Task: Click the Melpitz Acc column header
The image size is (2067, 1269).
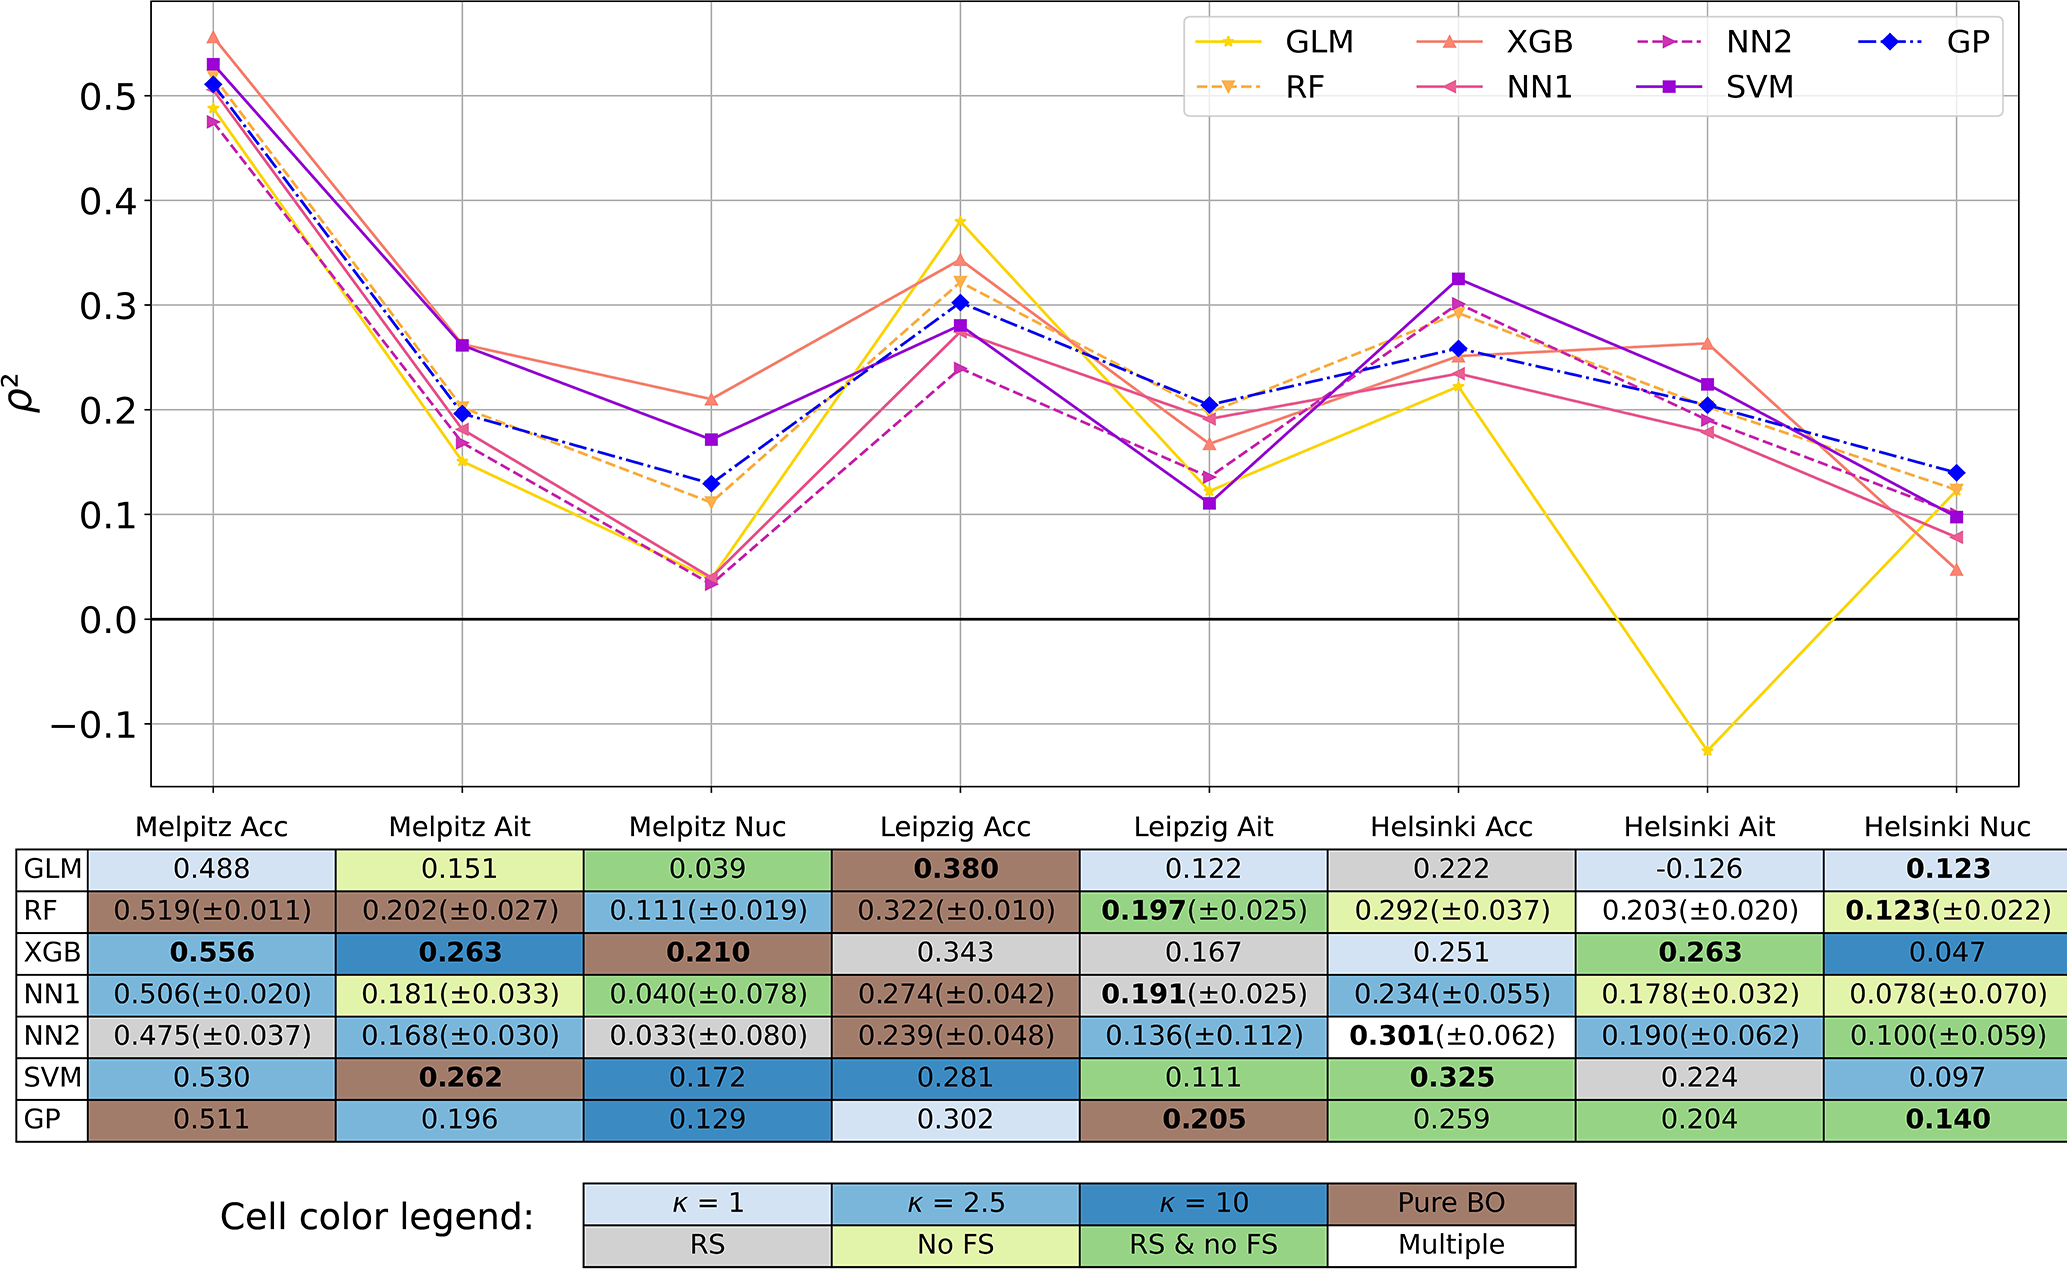Action: click(x=211, y=827)
